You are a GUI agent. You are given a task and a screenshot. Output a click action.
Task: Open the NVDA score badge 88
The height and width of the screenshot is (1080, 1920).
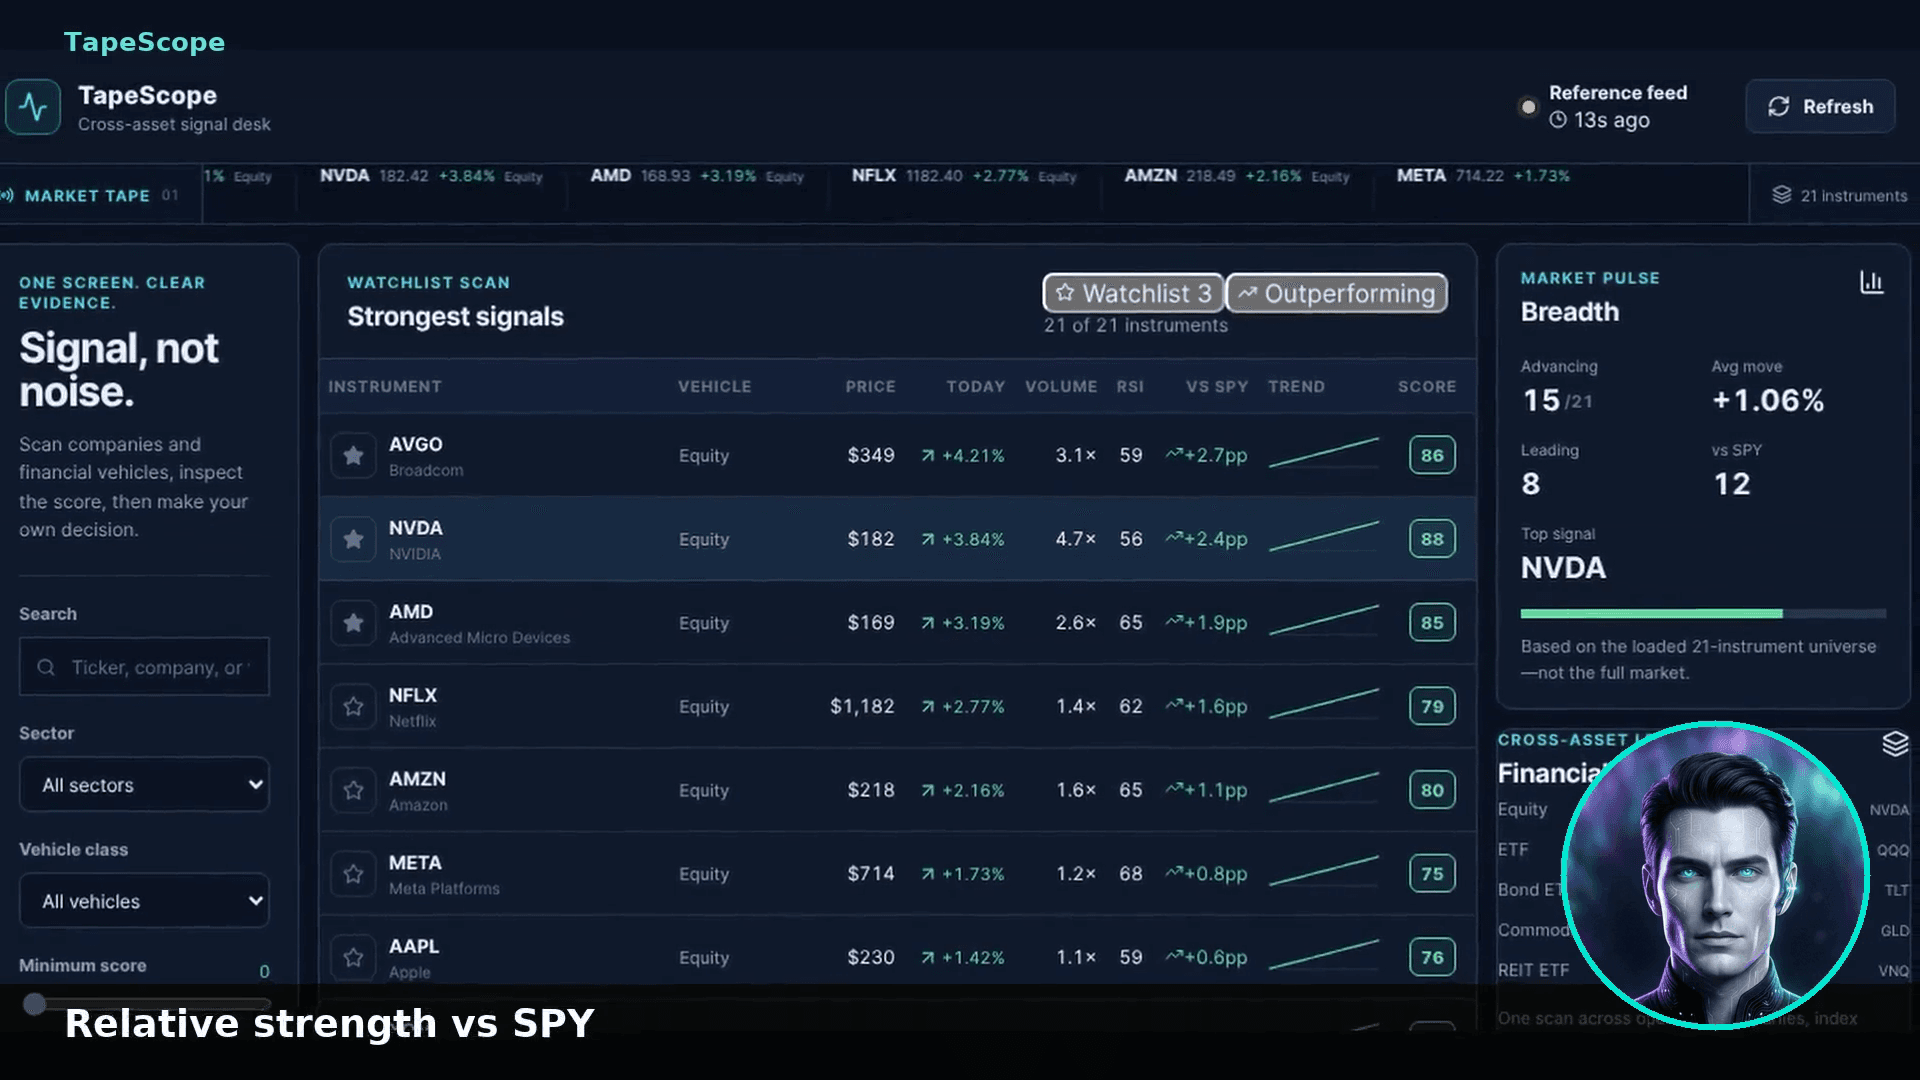(1432, 539)
